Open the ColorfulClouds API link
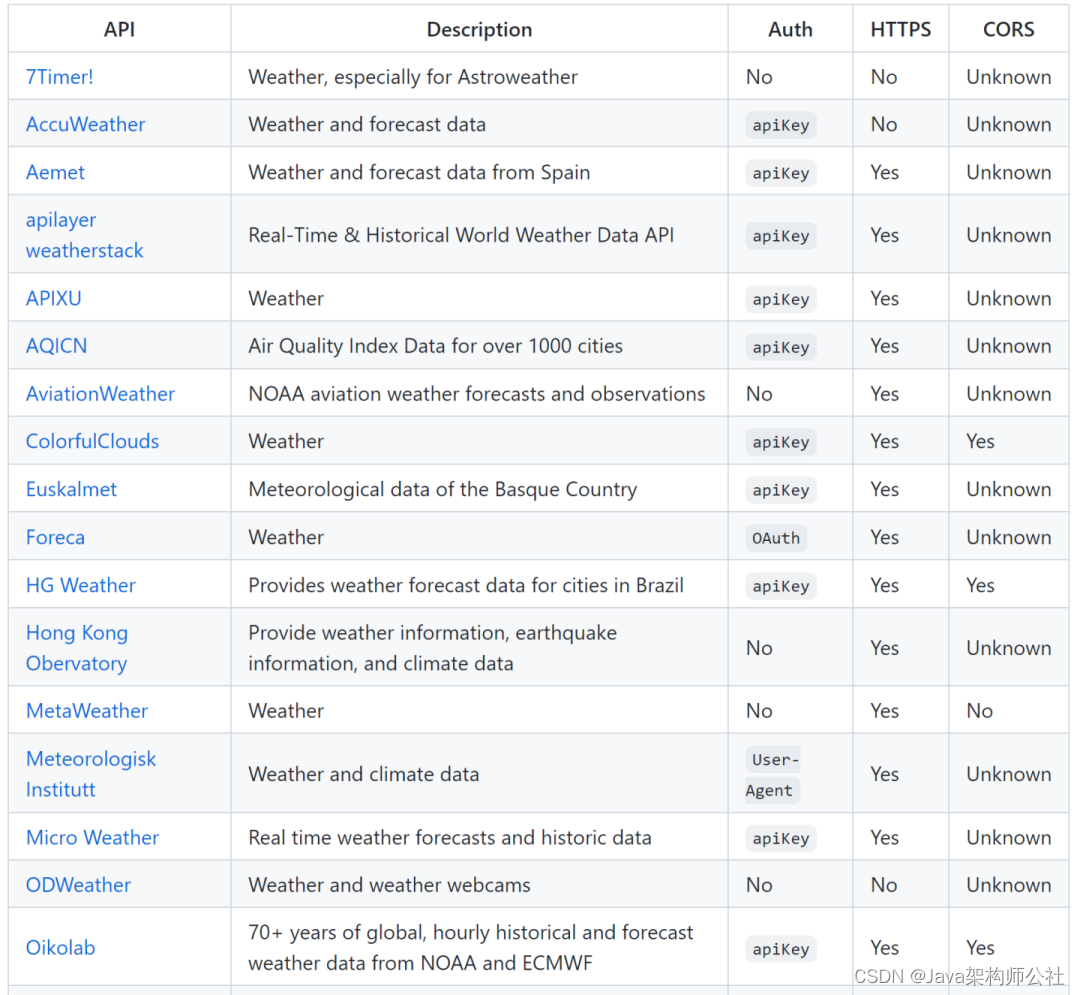Viewport: 1080px width, 995px height. (92, 441)
